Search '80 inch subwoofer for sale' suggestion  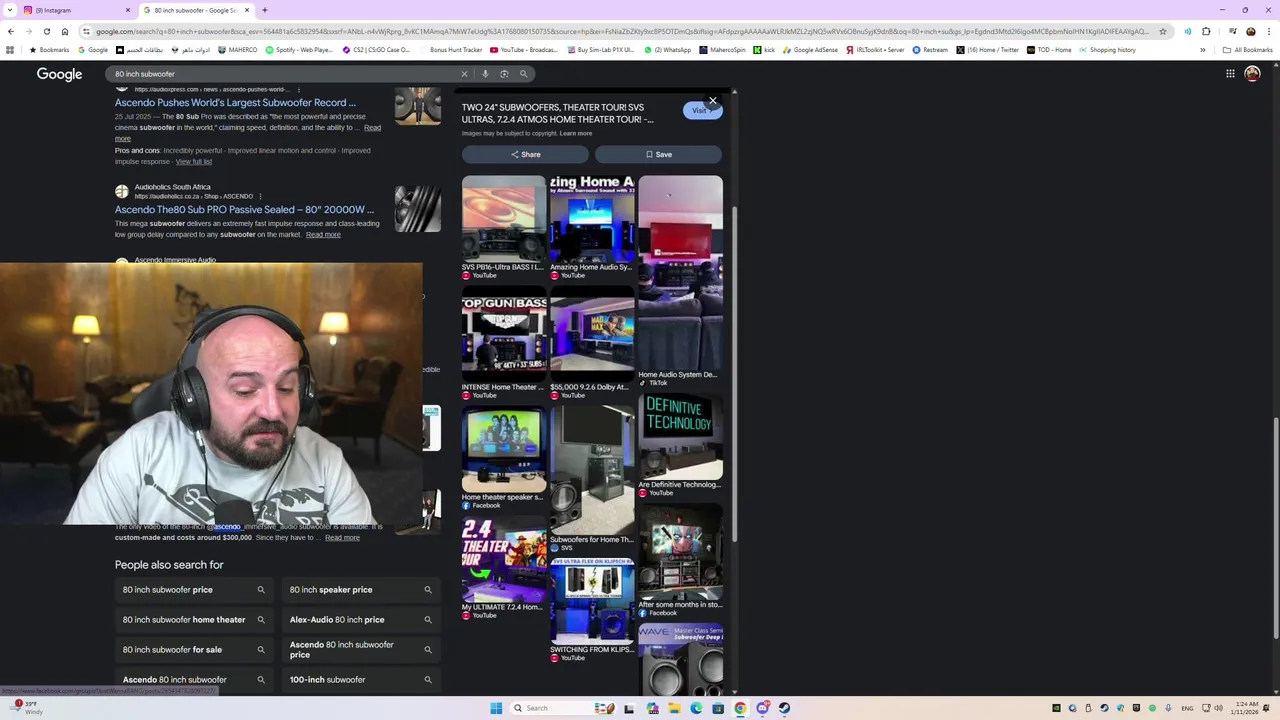click(194, 650)
